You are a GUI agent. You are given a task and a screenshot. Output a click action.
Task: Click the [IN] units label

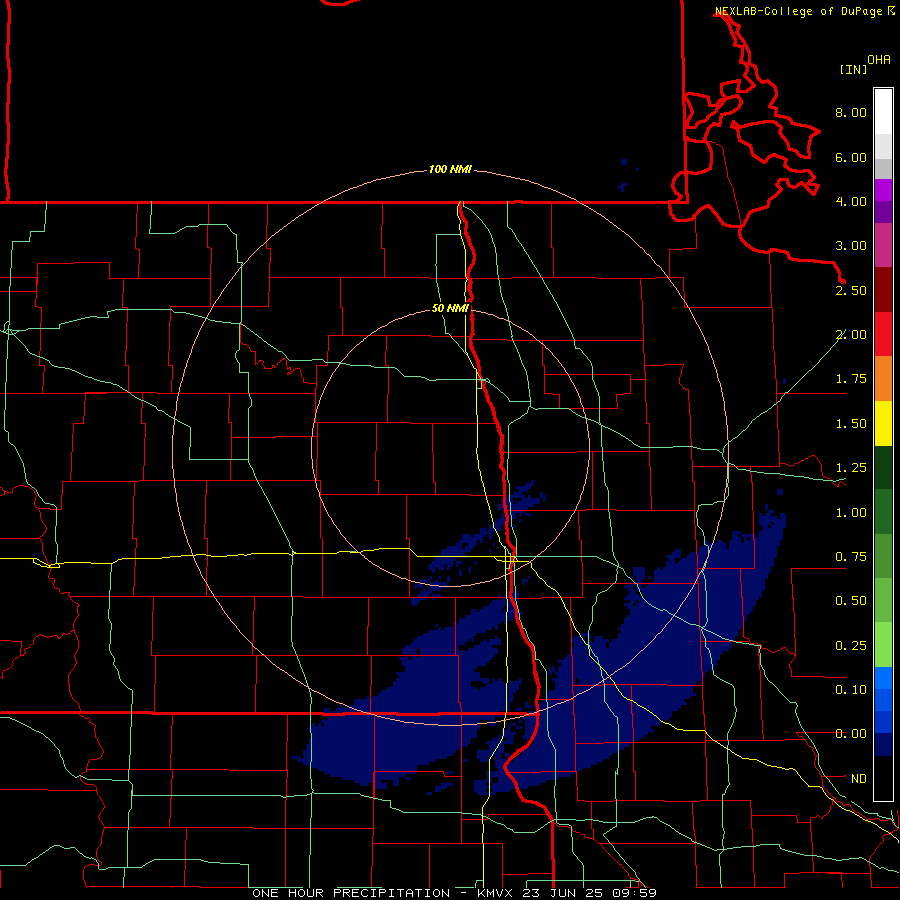pyautogui.click(x=853, y=69)
